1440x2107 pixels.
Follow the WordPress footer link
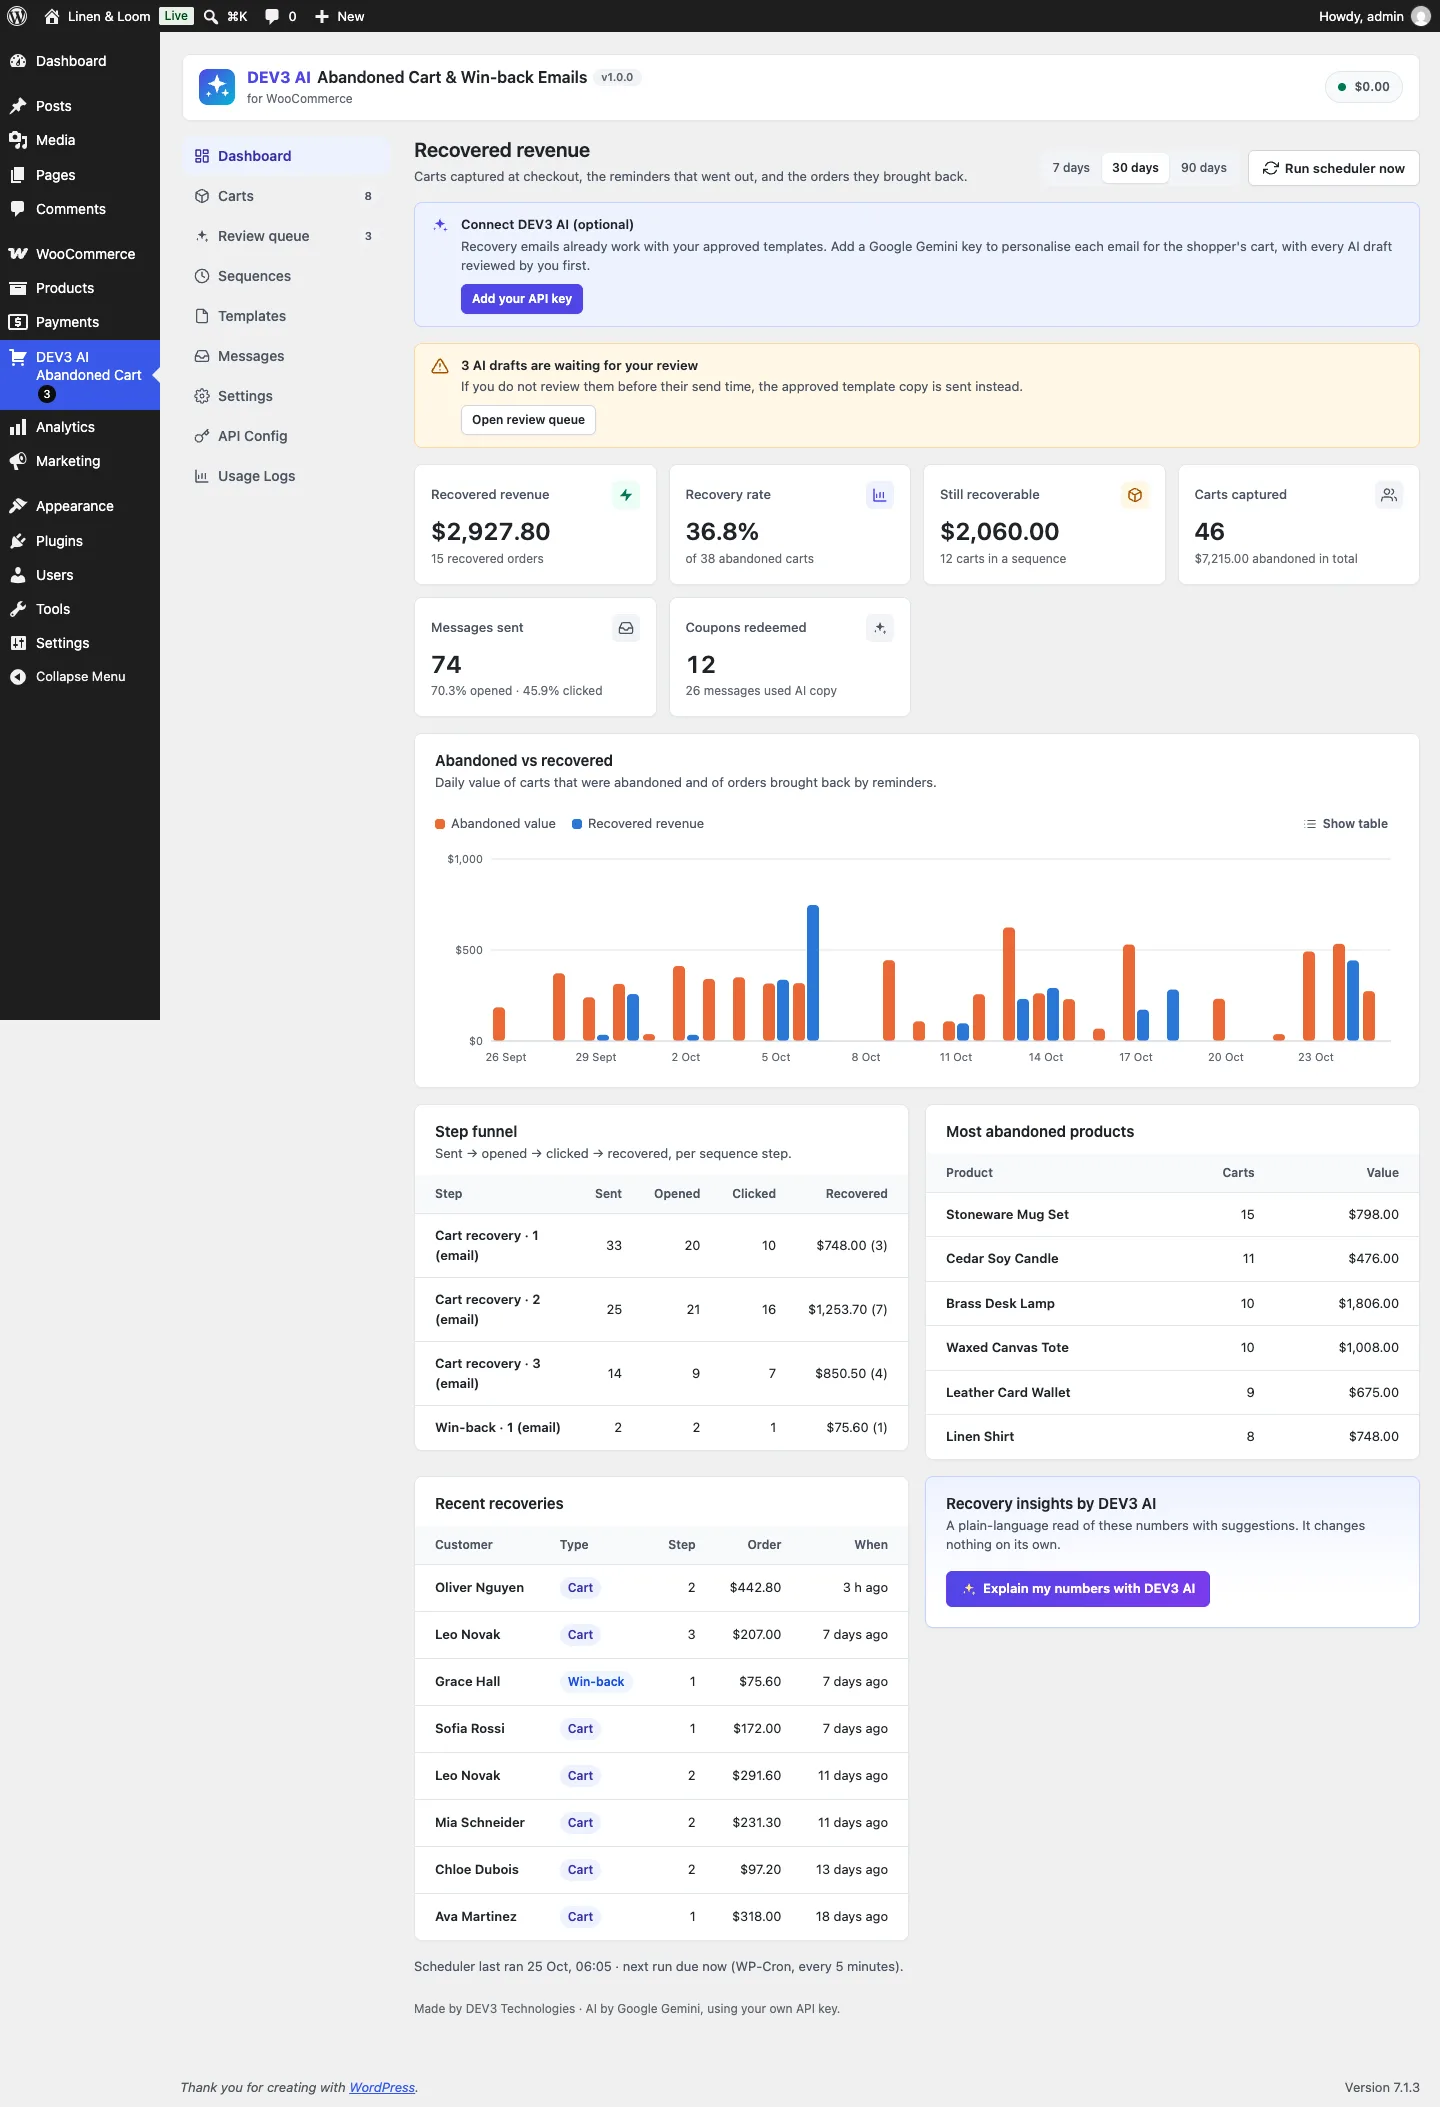pos(382,2087)
